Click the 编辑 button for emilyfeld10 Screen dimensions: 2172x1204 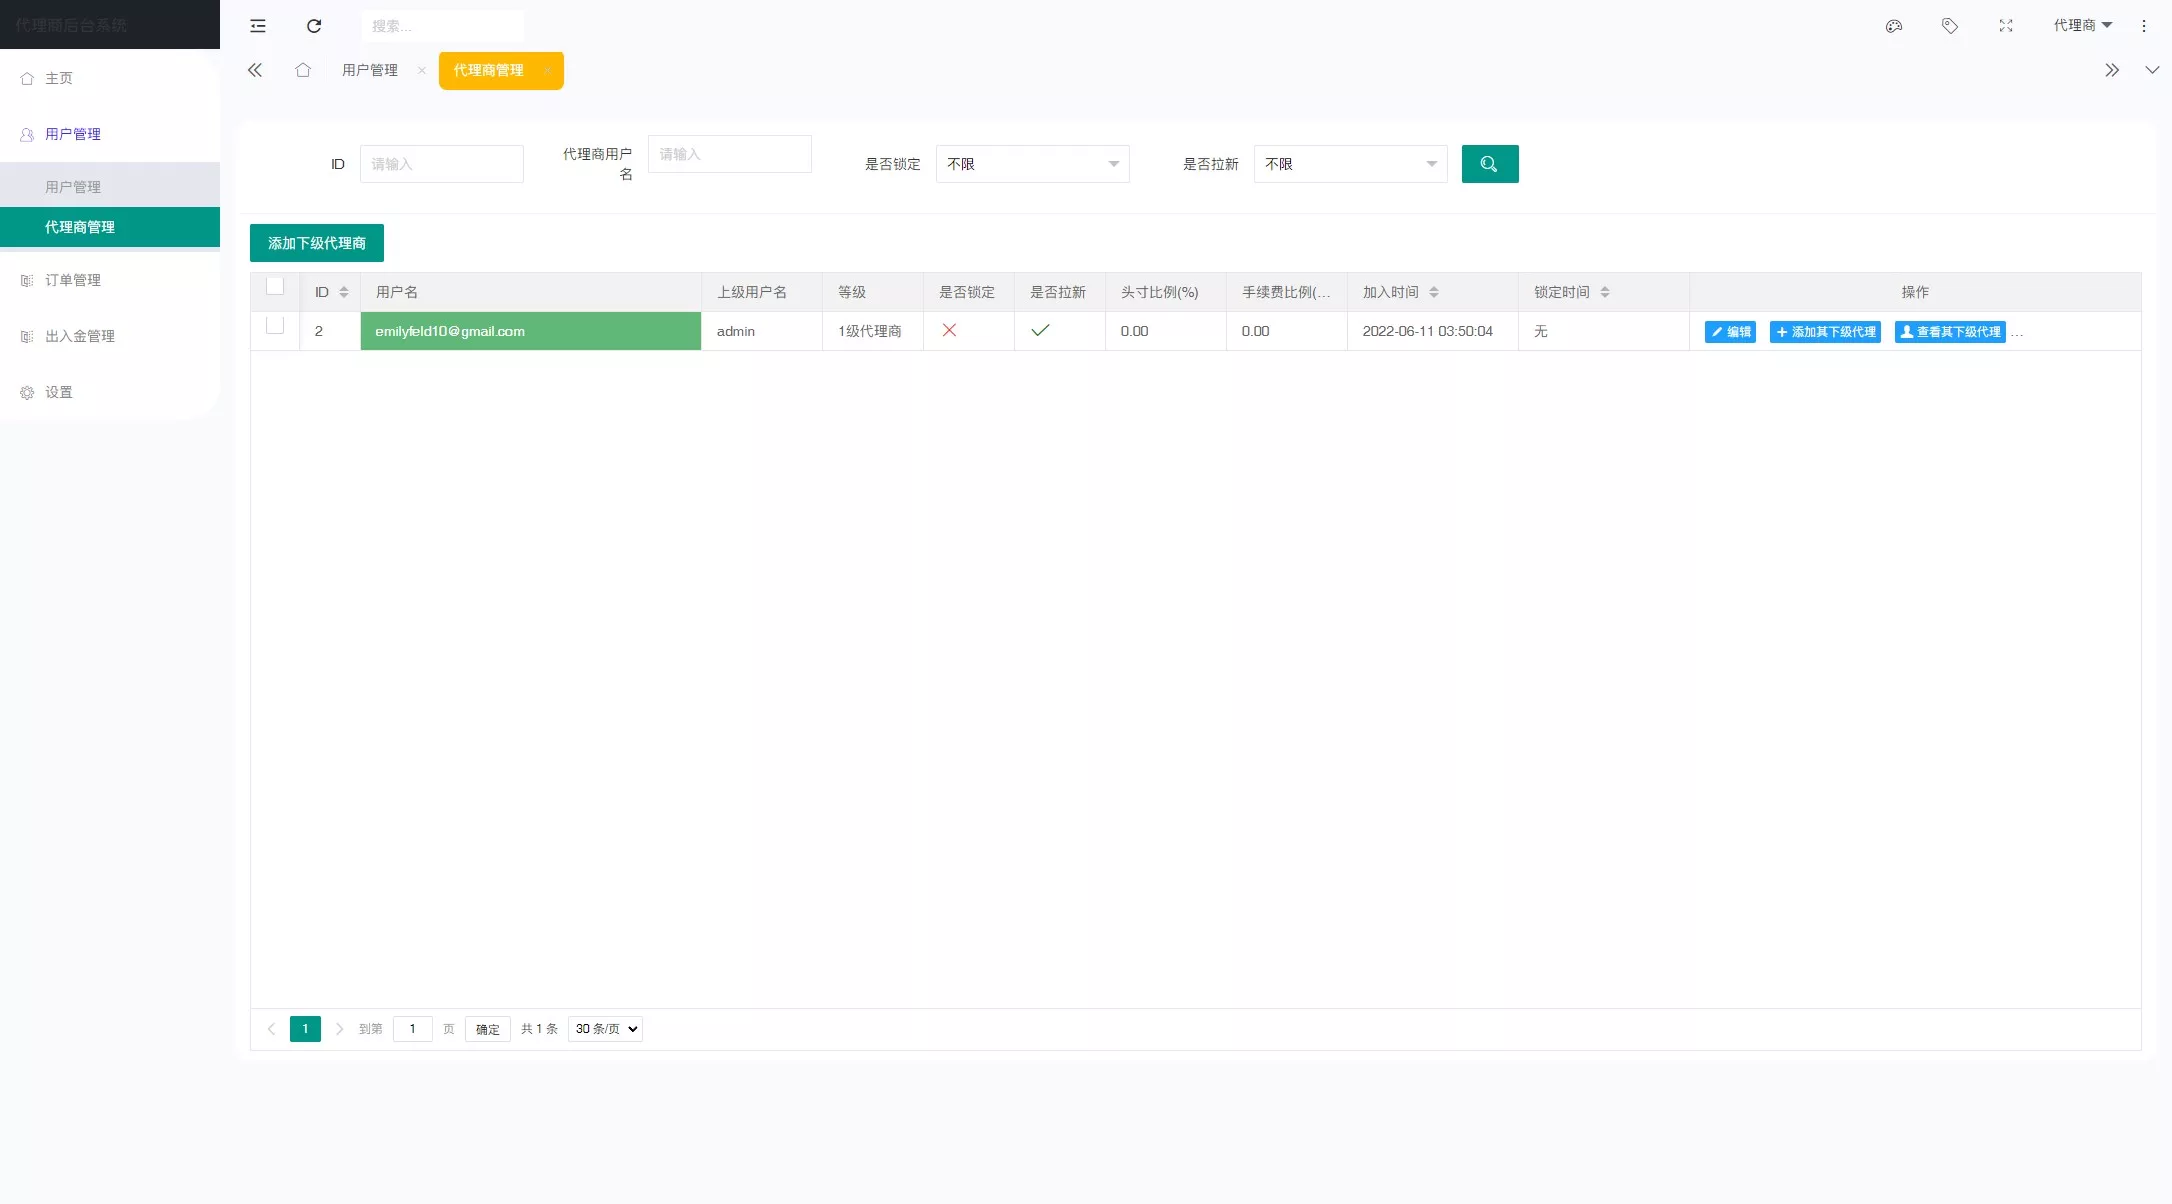coord(1730,332)
